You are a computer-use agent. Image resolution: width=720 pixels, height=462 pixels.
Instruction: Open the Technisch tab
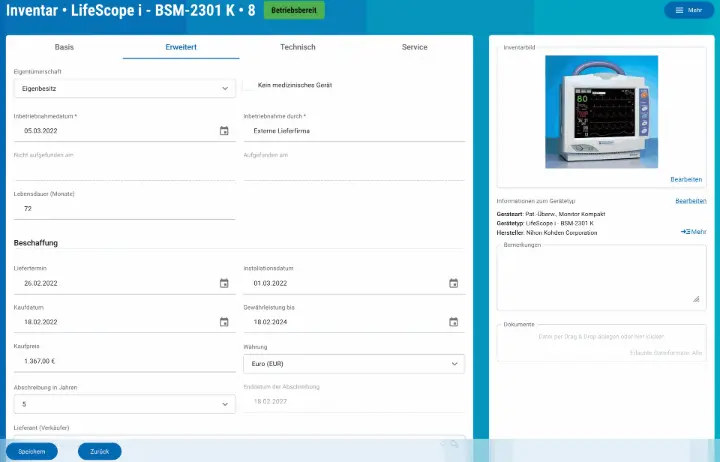click(298, 47)
